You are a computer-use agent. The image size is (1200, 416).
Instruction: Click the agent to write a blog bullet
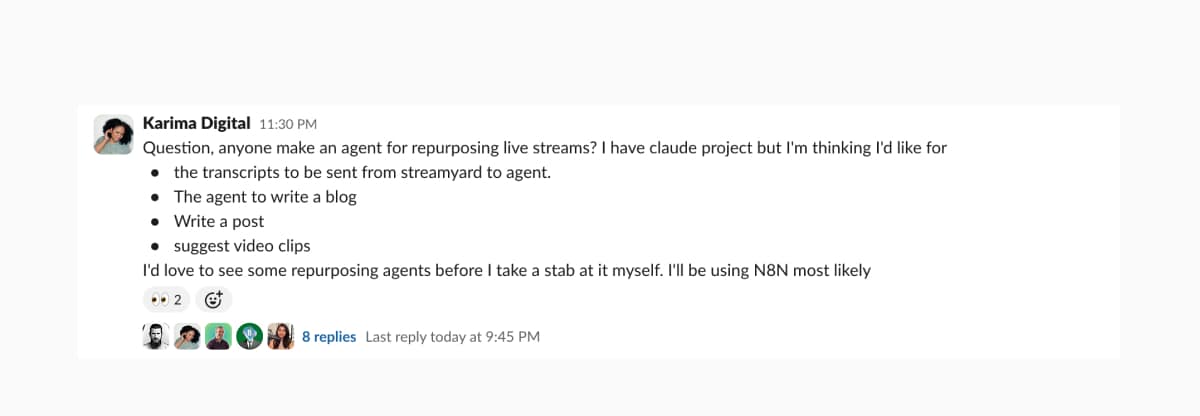coord(265,197)
